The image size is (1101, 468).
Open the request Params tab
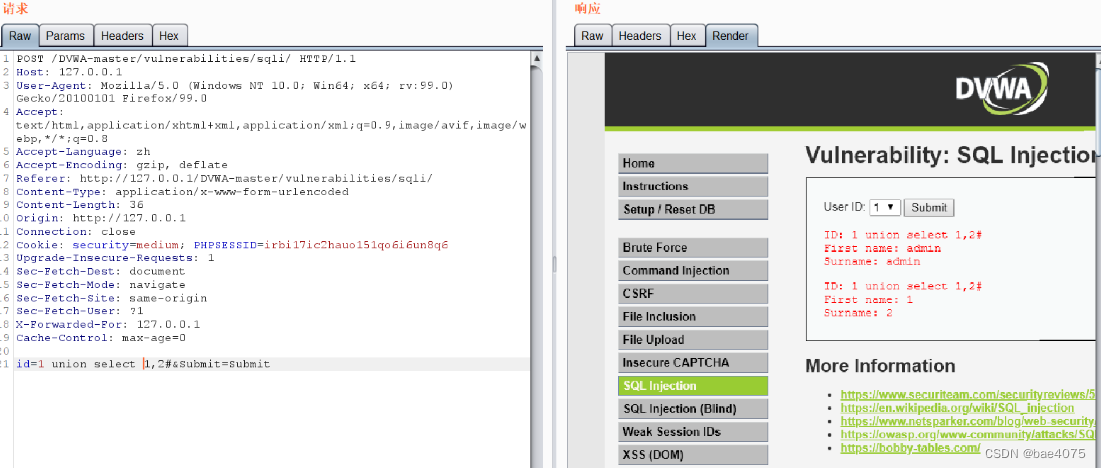[x=65, y=36]
